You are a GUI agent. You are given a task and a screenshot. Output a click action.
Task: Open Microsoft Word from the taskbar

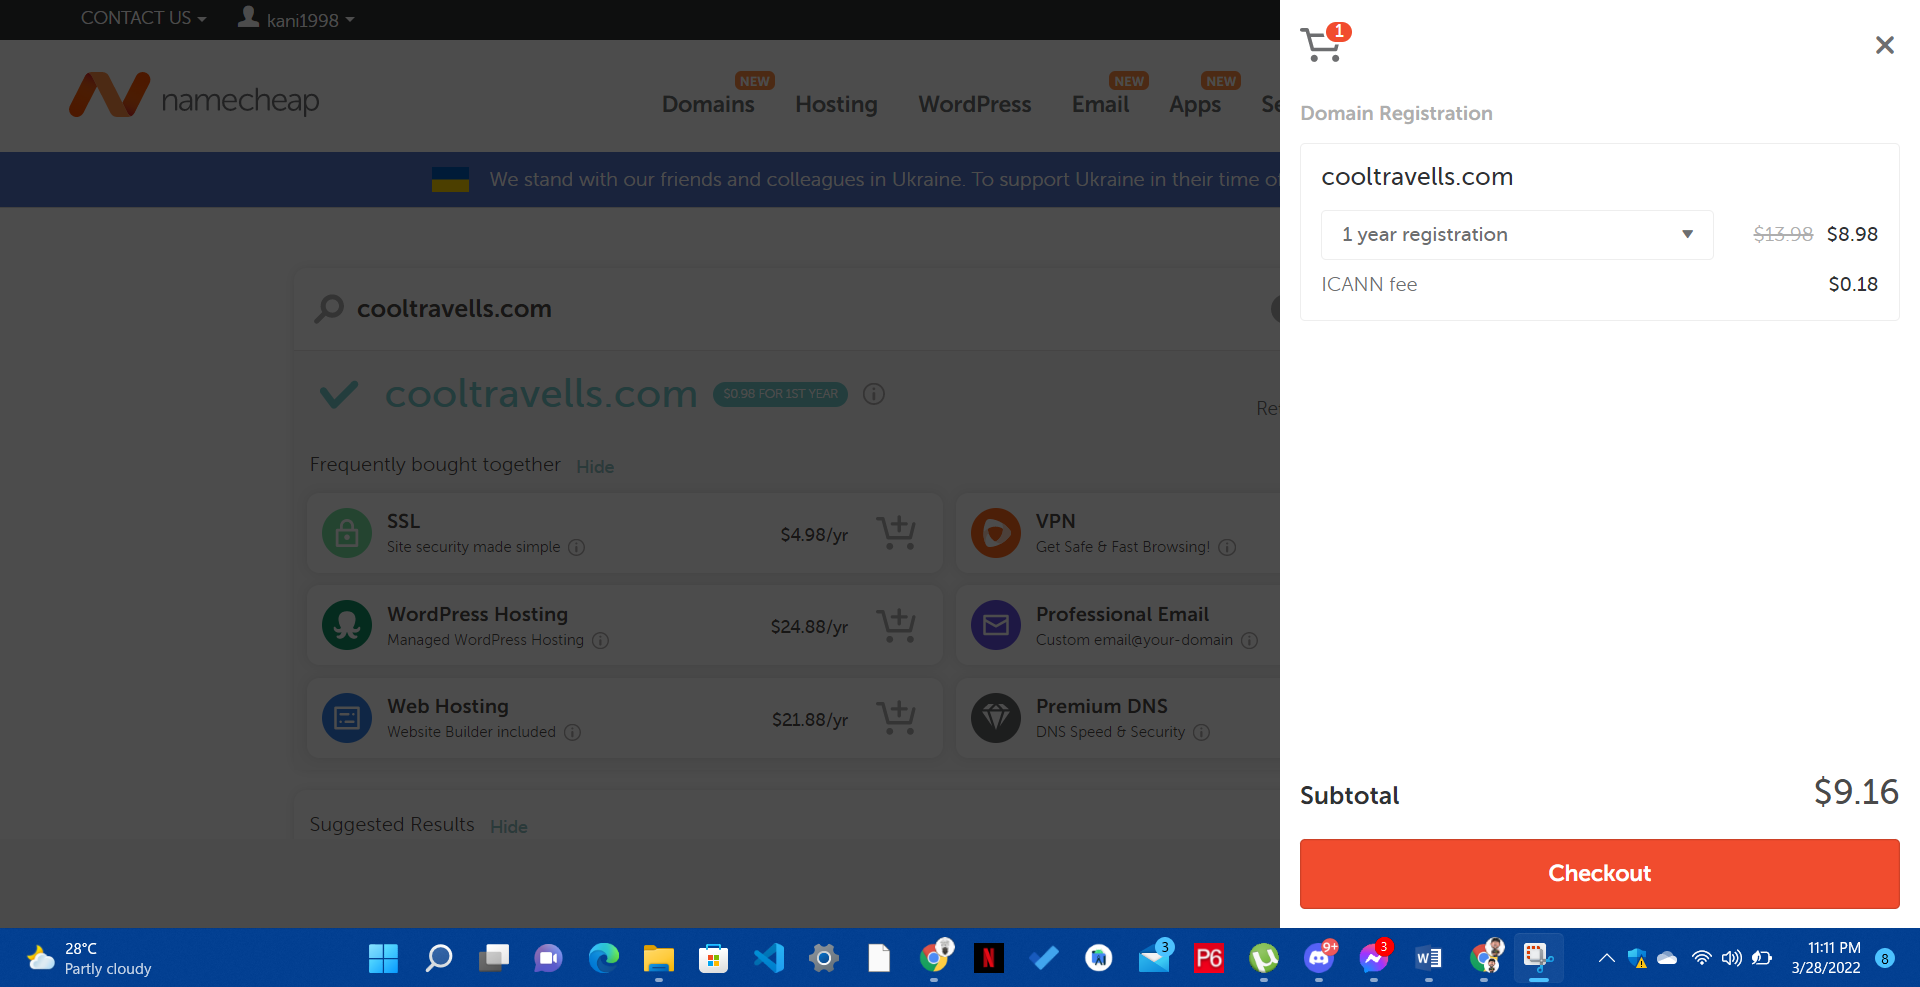click(x=1428, y=958)
